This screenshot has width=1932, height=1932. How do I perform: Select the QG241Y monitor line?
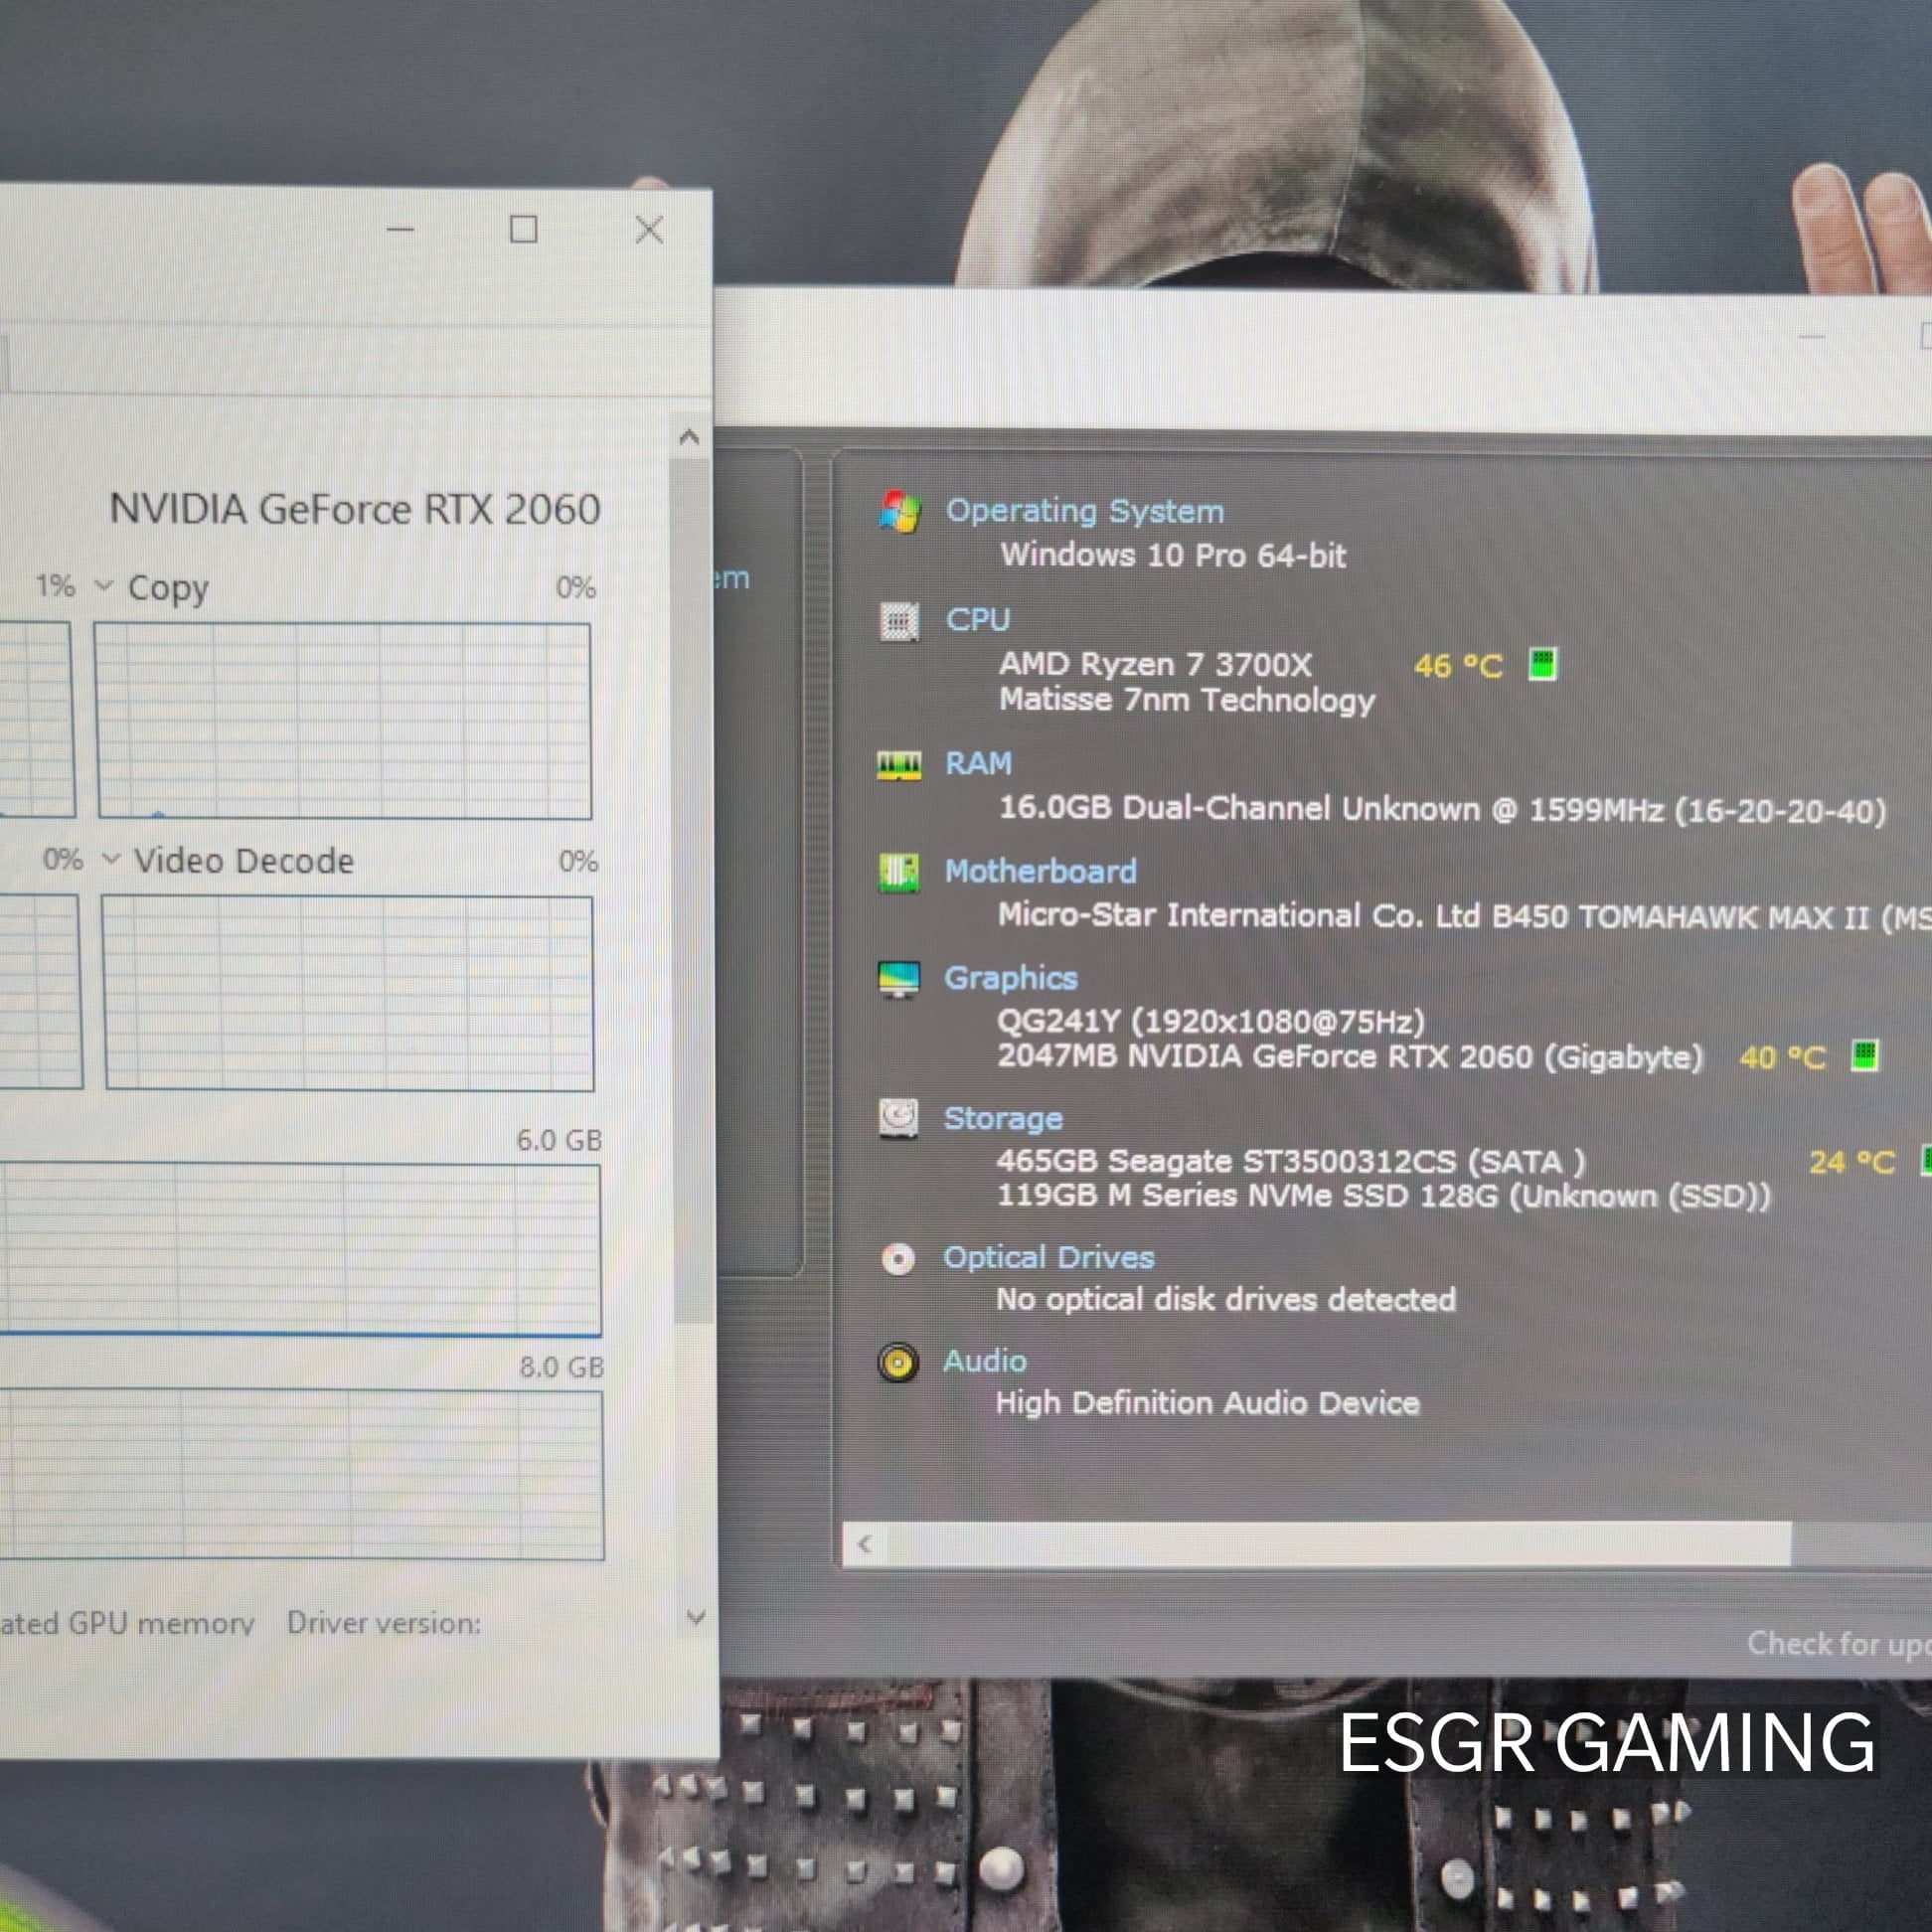(x=1210, y=1021)
